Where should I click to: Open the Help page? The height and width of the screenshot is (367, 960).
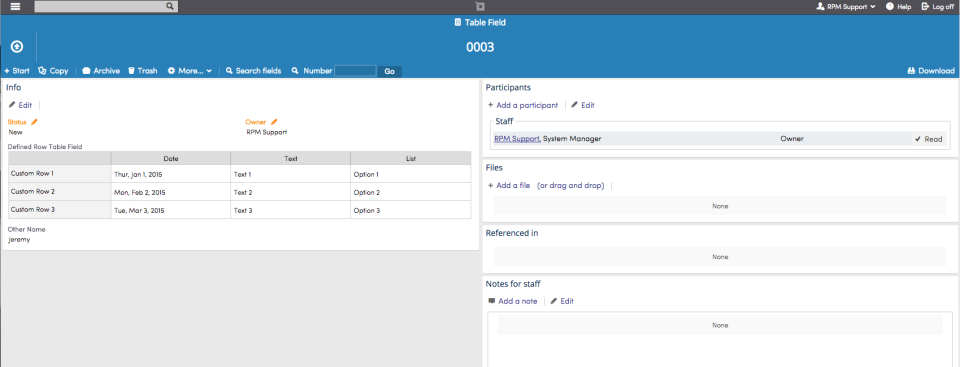[x=898, y=7]
